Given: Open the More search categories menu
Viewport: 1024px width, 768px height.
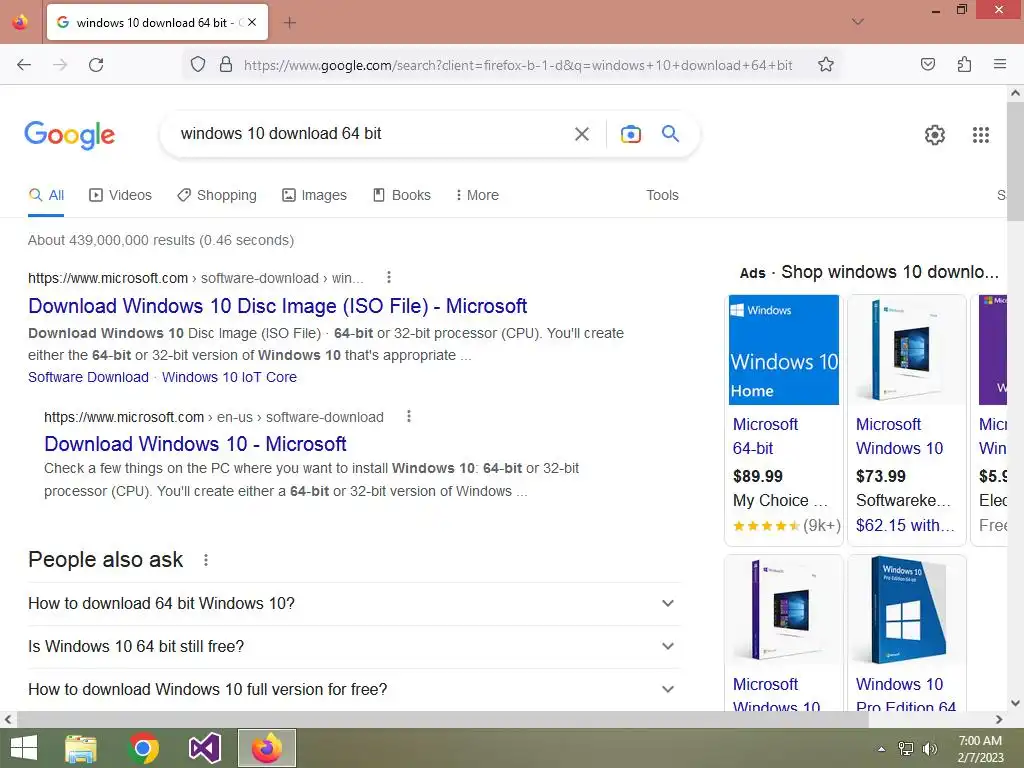Looking at the screenshot, I should (477, 195).
